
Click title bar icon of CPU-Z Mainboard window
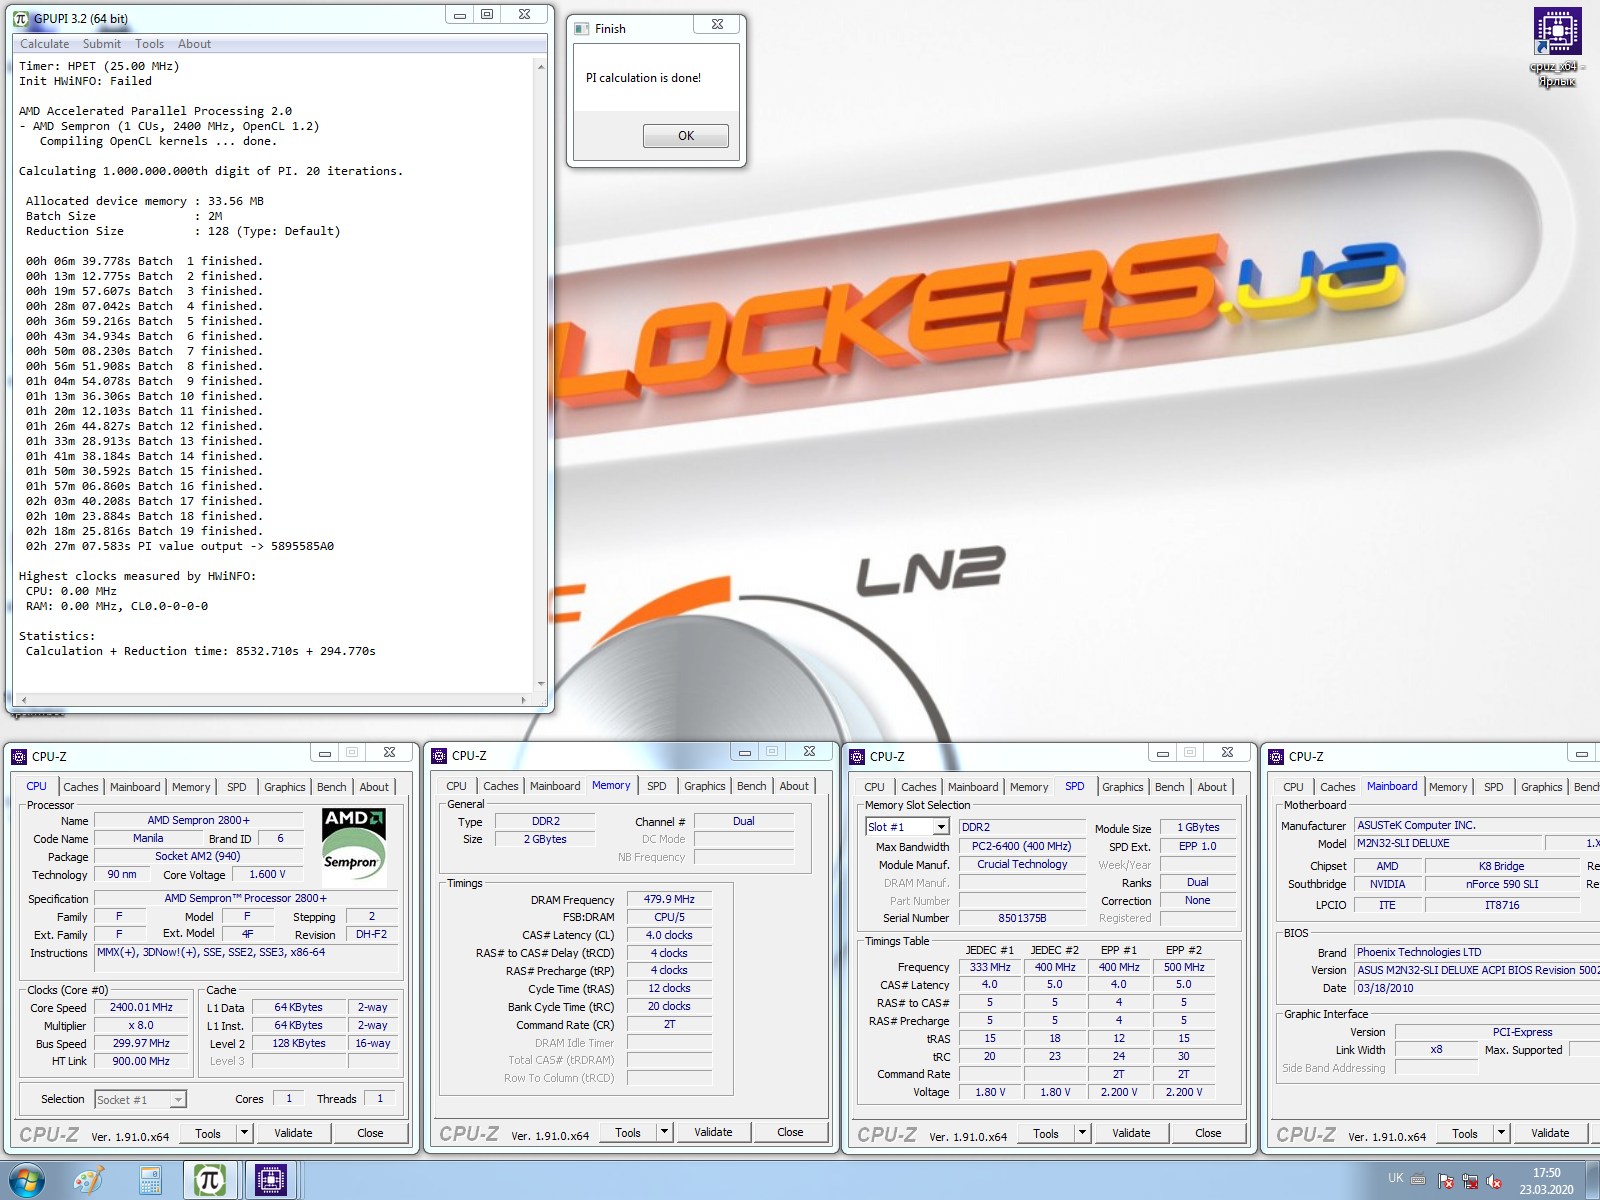1276,756
